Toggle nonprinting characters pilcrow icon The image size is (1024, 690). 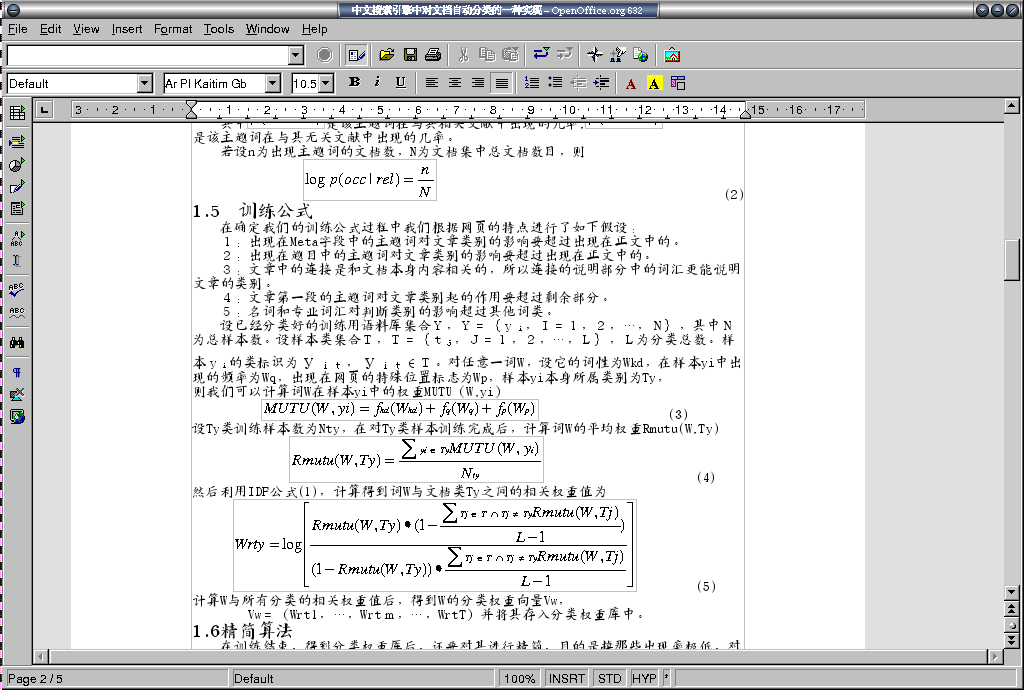17,372
